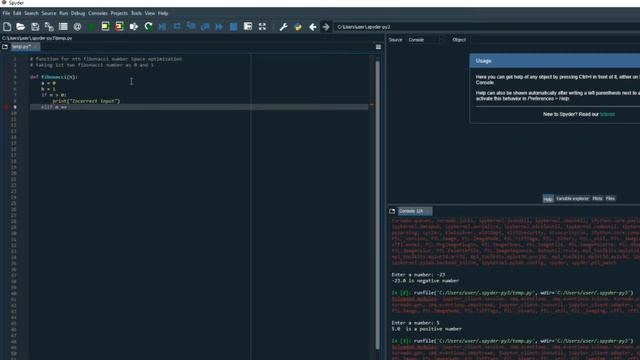
Task: Switch to the Plots tab
Action: 597,198
